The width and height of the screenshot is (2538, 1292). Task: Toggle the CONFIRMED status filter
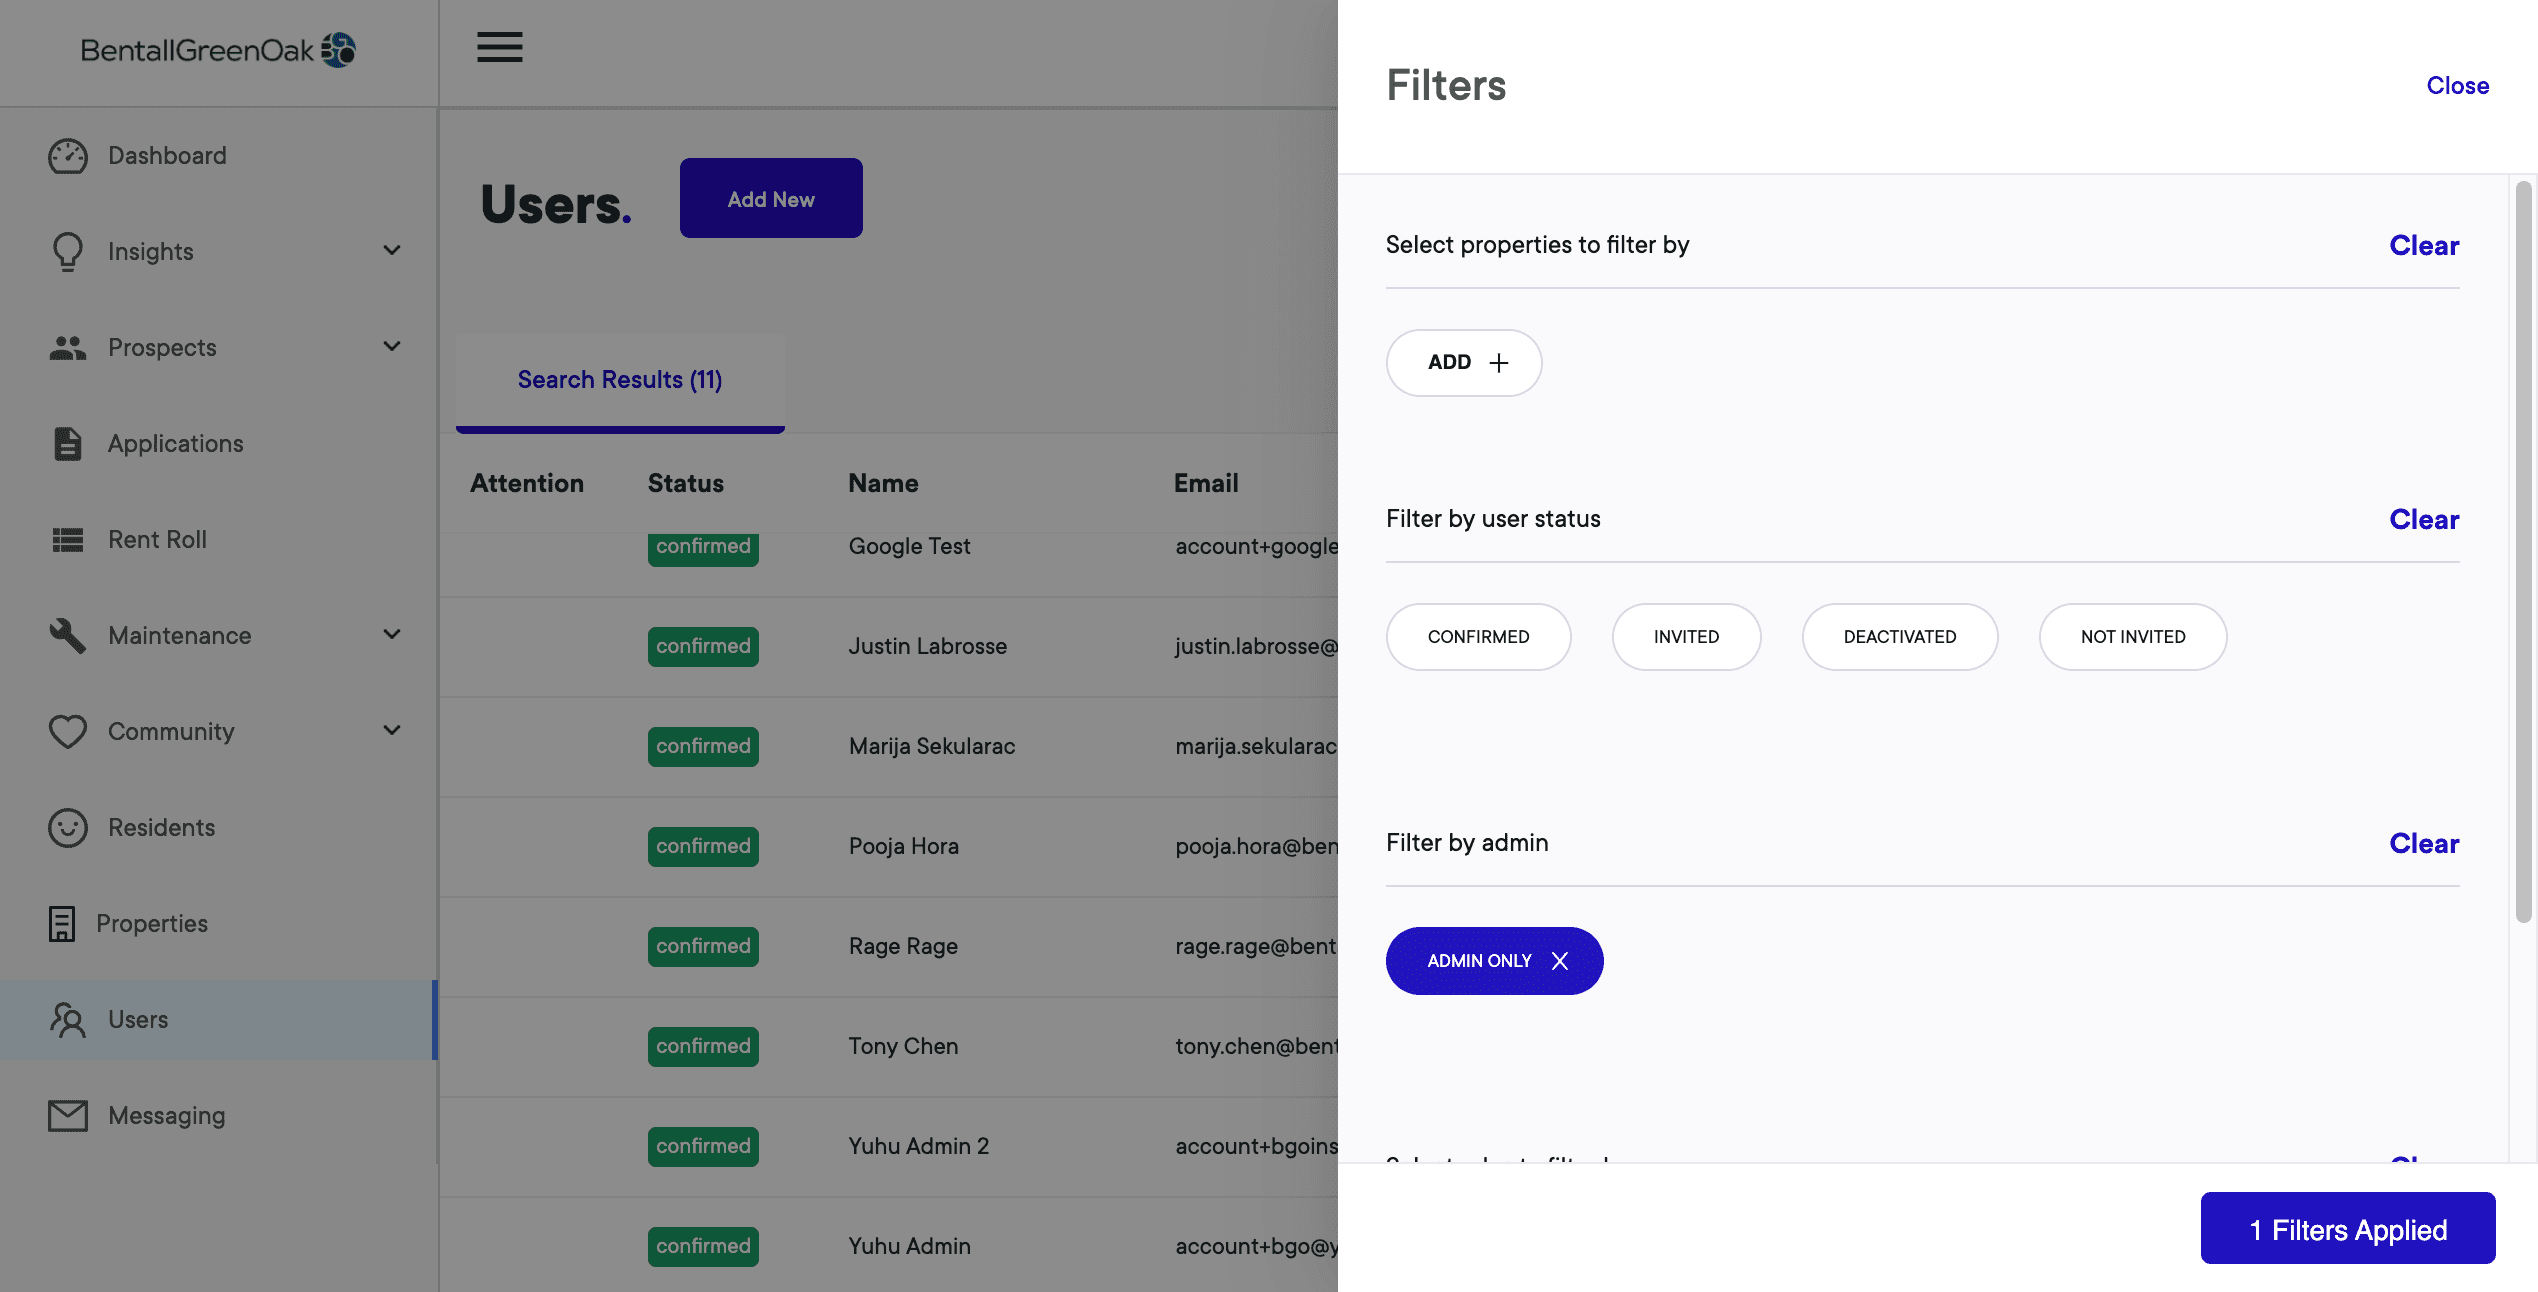[x=1478, y=637]
